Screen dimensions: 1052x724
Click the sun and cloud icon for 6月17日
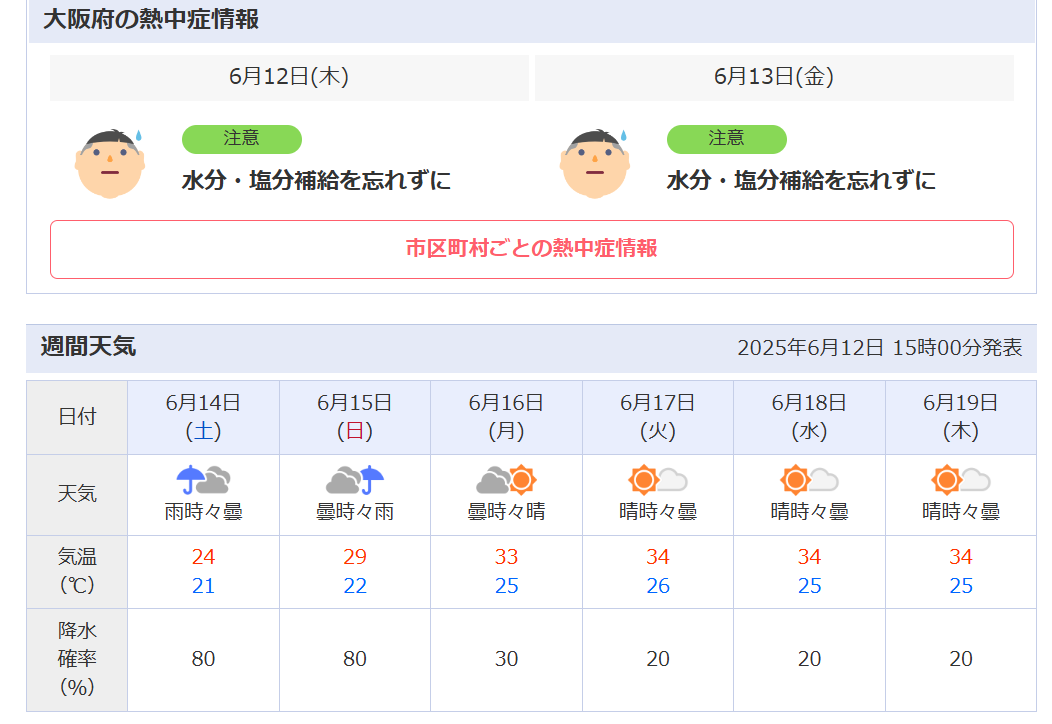coord(658,480)
